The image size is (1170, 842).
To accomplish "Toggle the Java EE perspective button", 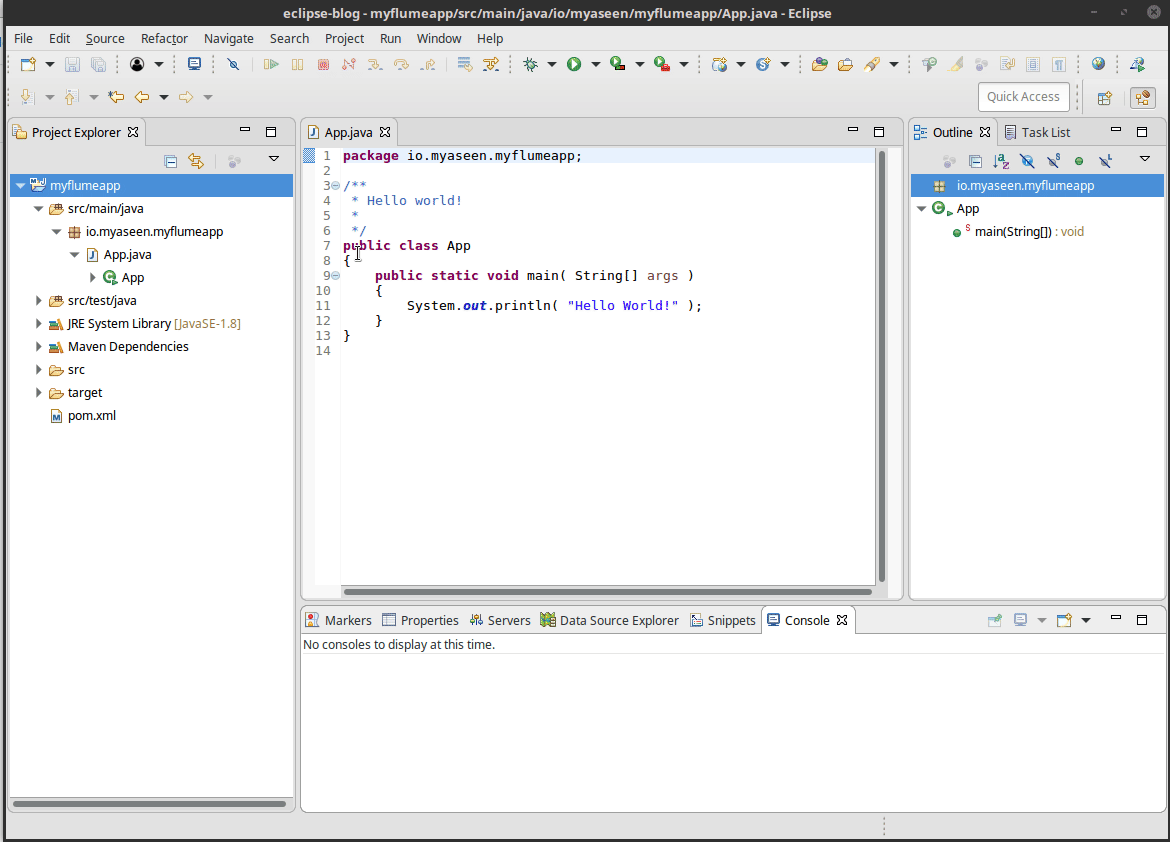I will point(1142,97).
